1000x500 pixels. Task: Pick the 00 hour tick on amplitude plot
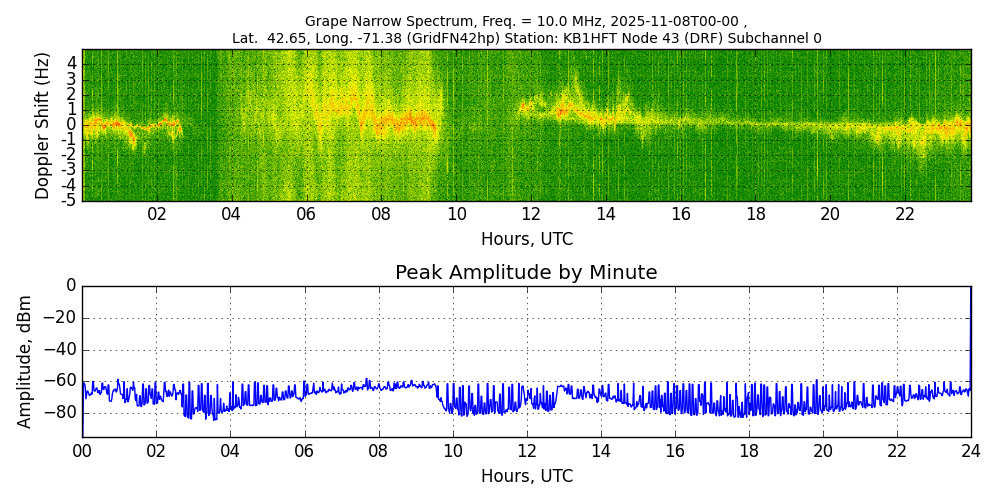pyautogui.click(x=82, y=451)
